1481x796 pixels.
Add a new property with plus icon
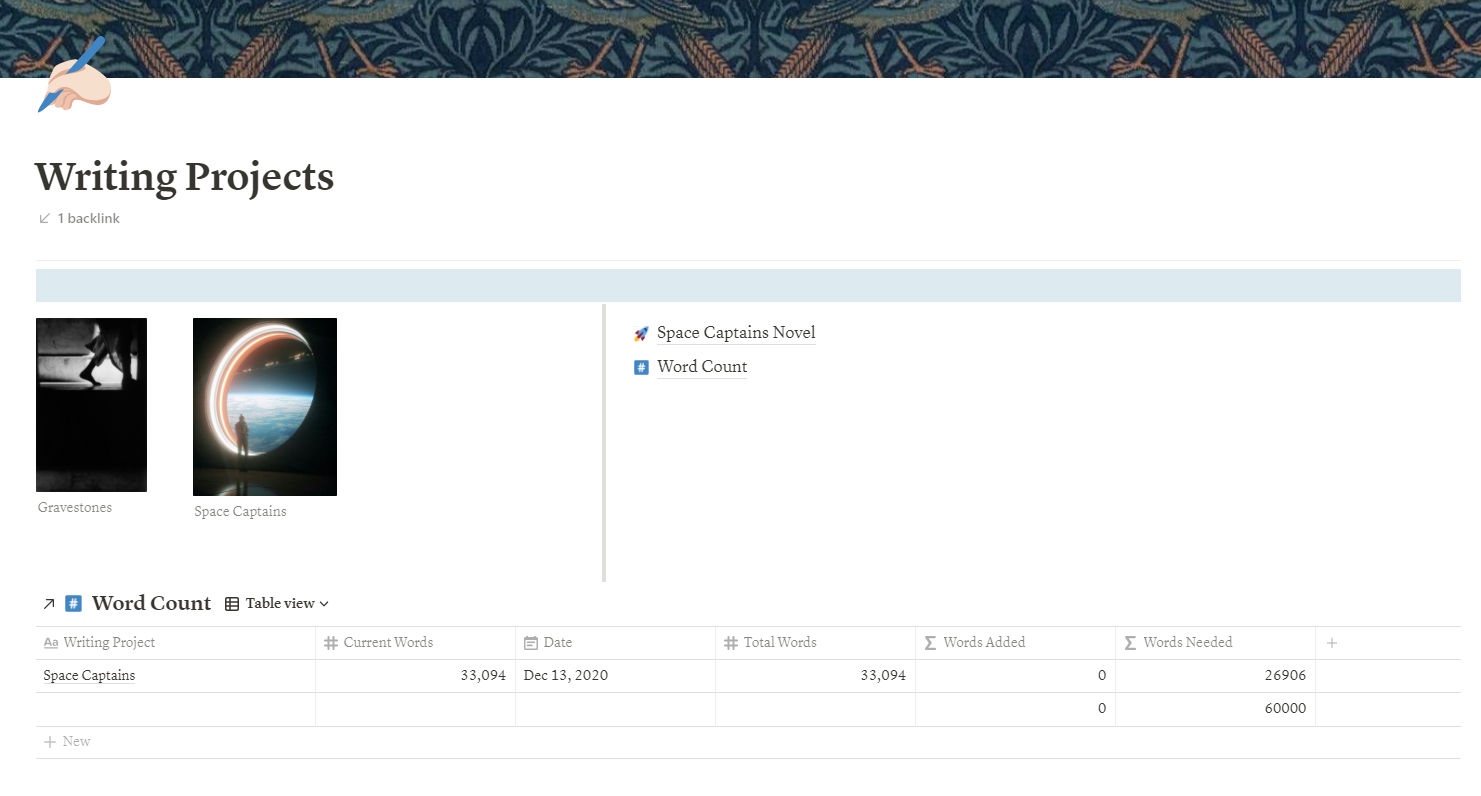(1331, 643)
